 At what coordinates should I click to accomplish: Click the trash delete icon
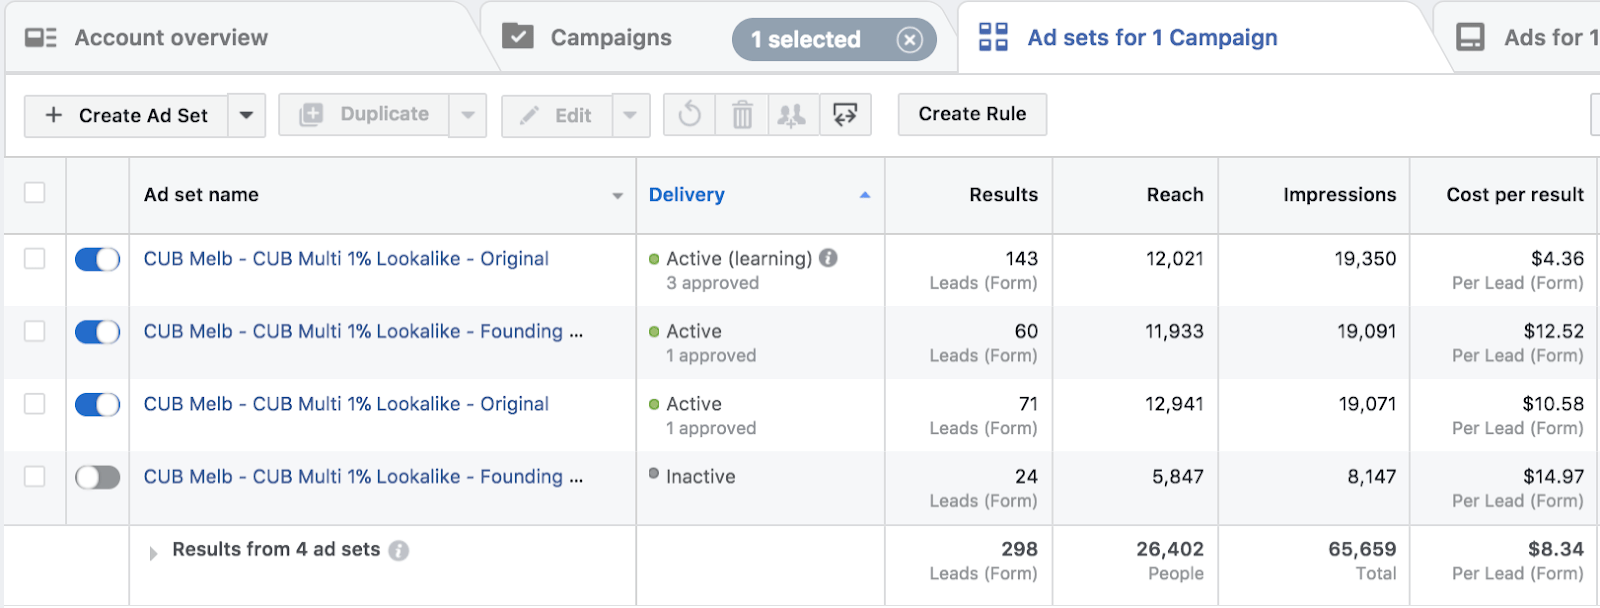[x=742, y=115]
